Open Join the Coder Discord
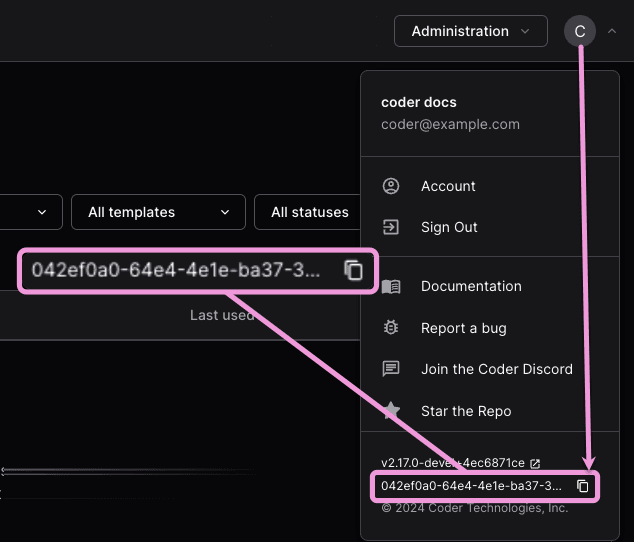The image size is (634, 542). click(490, 369)
